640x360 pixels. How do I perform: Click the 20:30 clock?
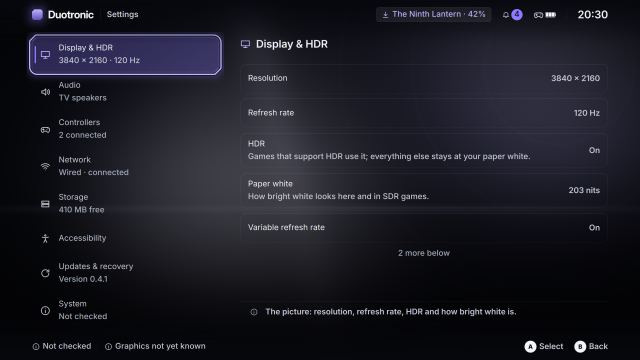[592, 15]
